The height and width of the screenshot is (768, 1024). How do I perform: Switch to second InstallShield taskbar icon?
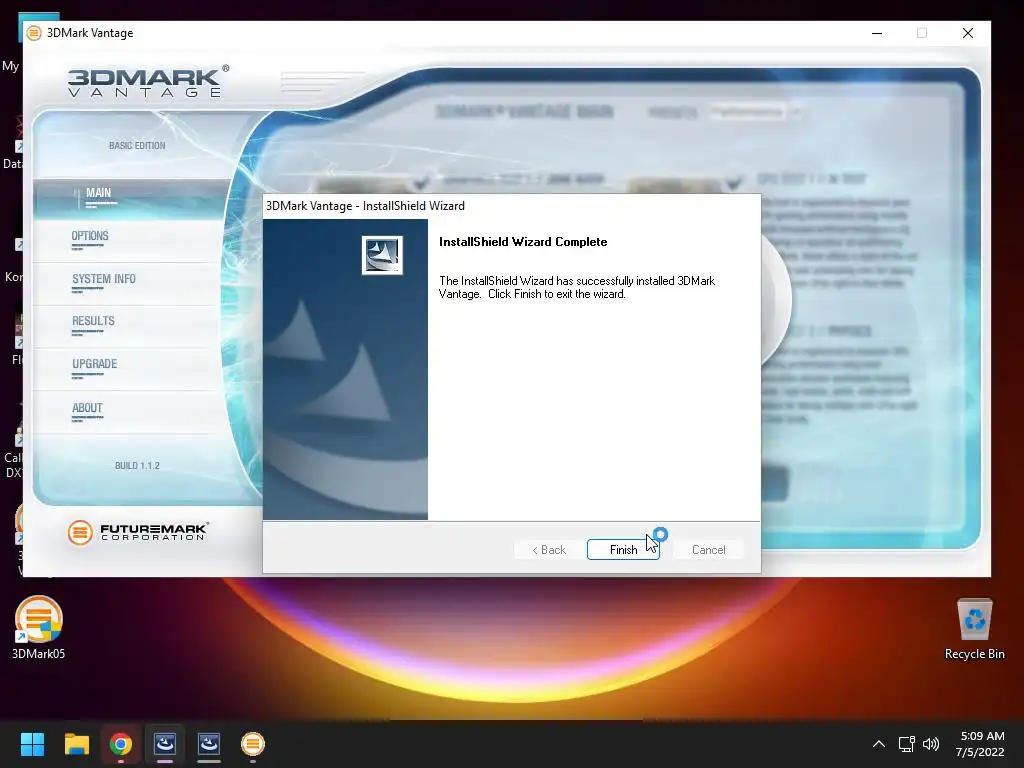pyautogui.click(x=209, y=744)
